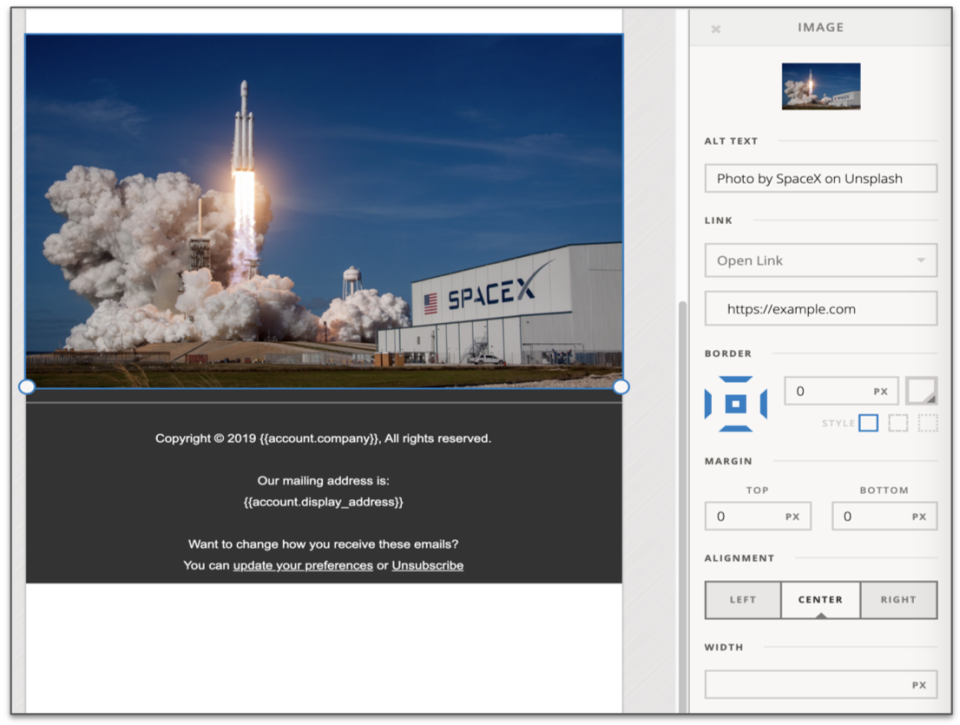Set alignment to Left

tap(743, 599)
